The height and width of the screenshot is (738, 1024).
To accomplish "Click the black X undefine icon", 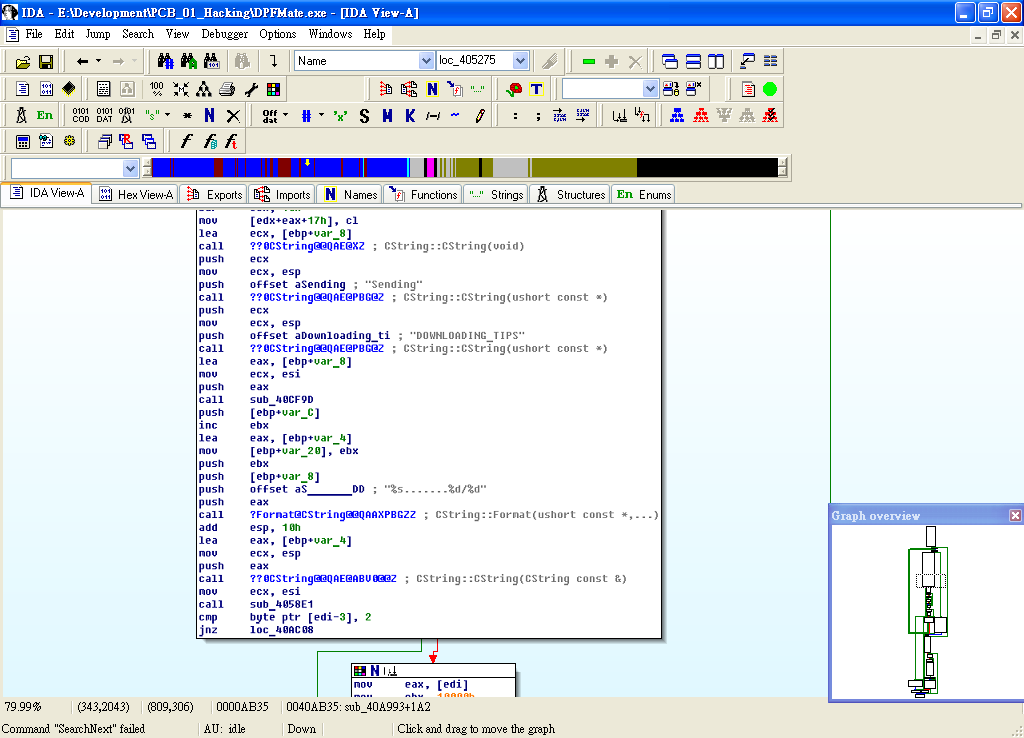I will click(233, 116).
